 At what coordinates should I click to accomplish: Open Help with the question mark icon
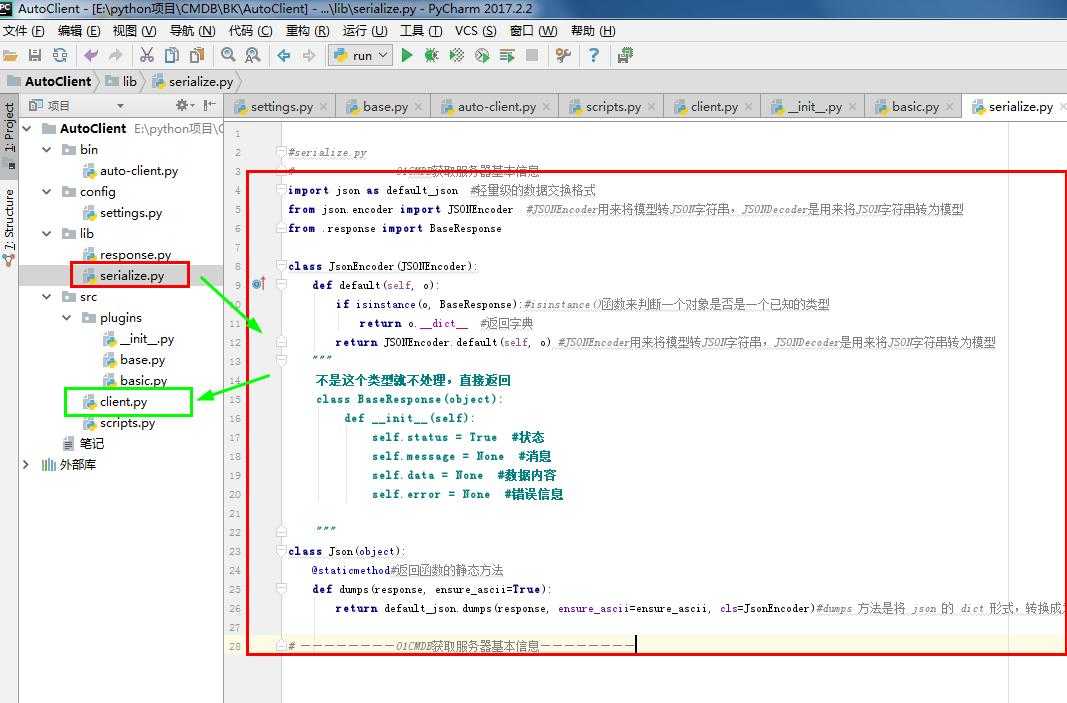[x=594, y=56]
